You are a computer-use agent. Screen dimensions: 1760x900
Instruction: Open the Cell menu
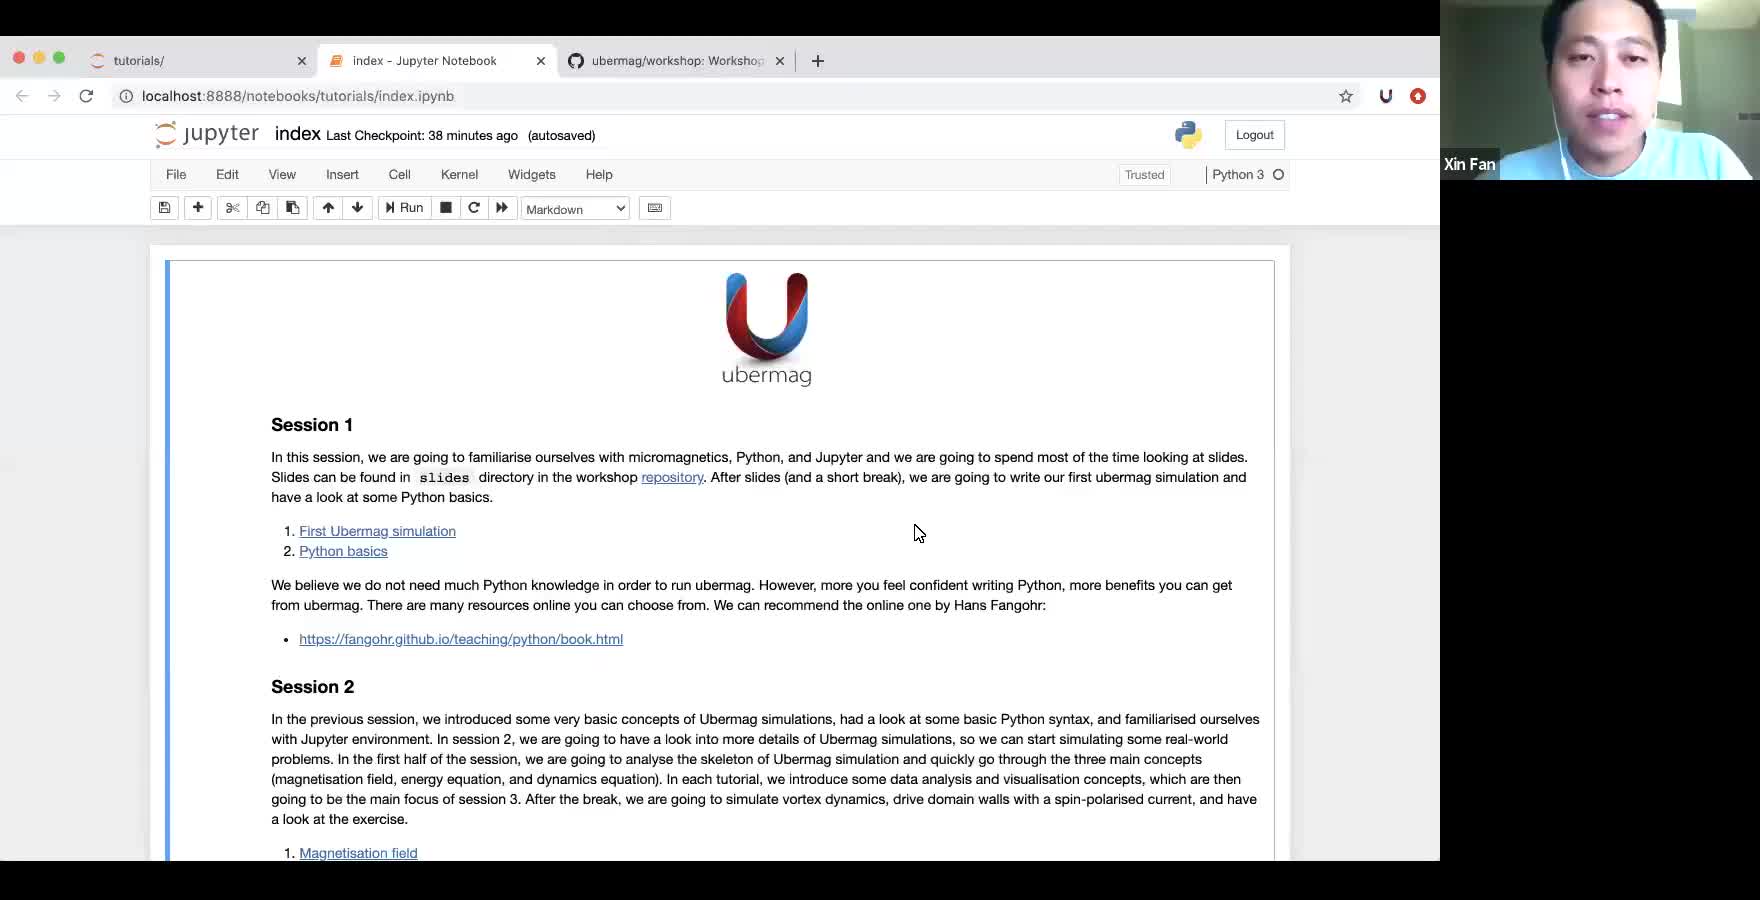pos(399,174)
